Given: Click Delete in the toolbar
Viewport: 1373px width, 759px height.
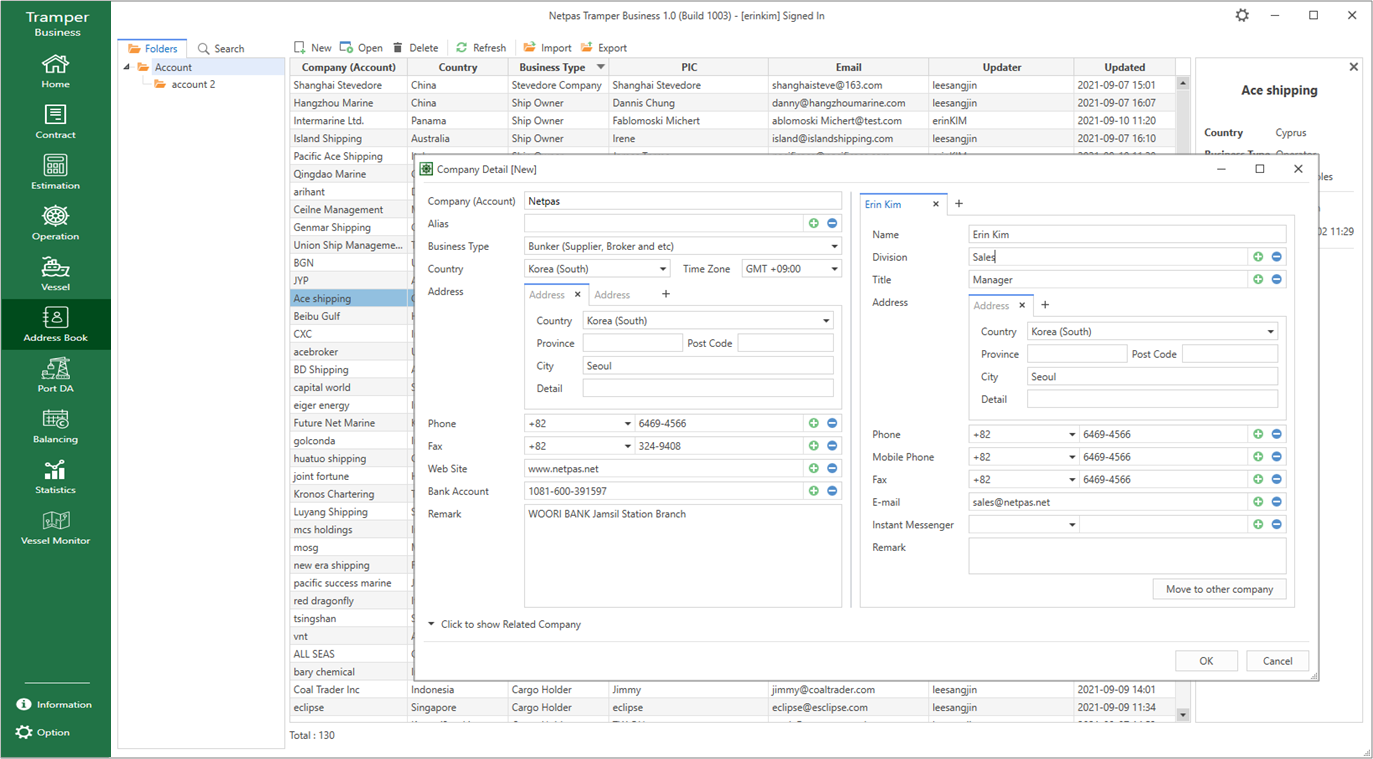Looking at the screenshot, I should [x=415, y=48].
